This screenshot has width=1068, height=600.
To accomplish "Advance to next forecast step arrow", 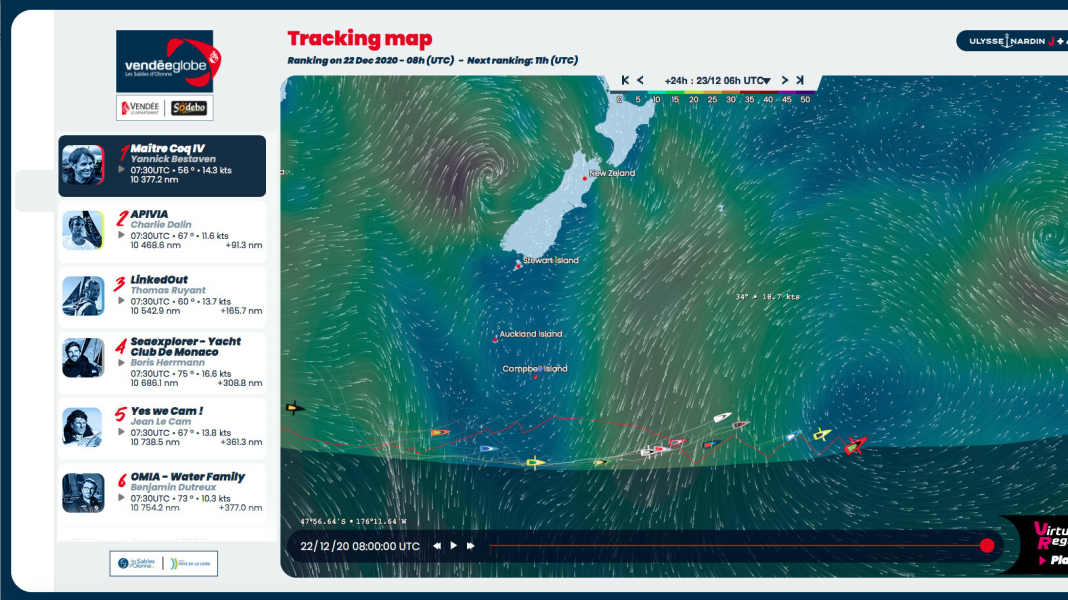I will click(785, 80).
